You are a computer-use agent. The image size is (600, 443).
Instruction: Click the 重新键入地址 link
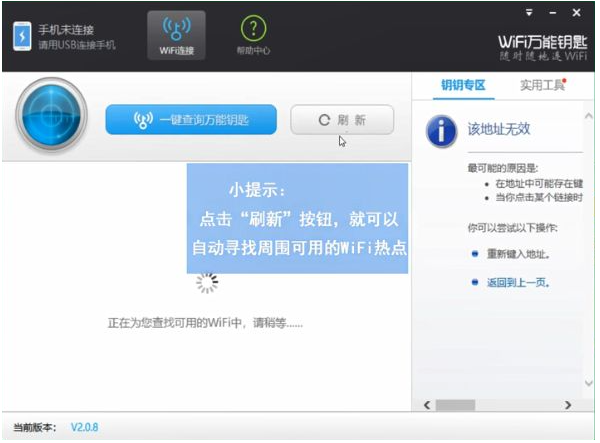coord(518,253)
